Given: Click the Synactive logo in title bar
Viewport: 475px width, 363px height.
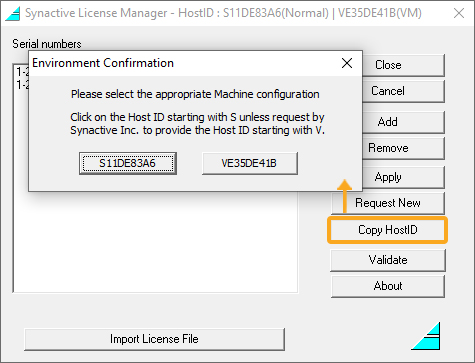Looking at the screenshot, I should [13, 14].
